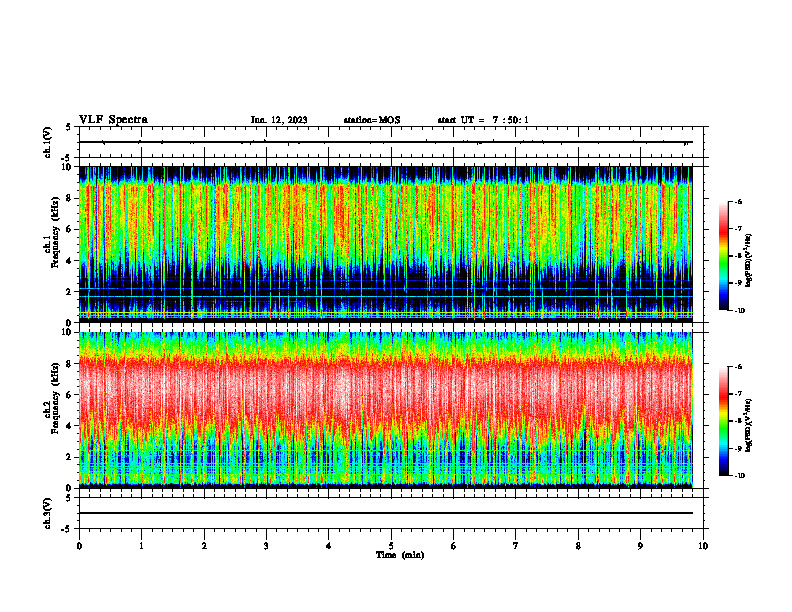Click the "8" kHz label on ch.1 axis
This screenshot has width=792, height=612.
click(70, 198)
